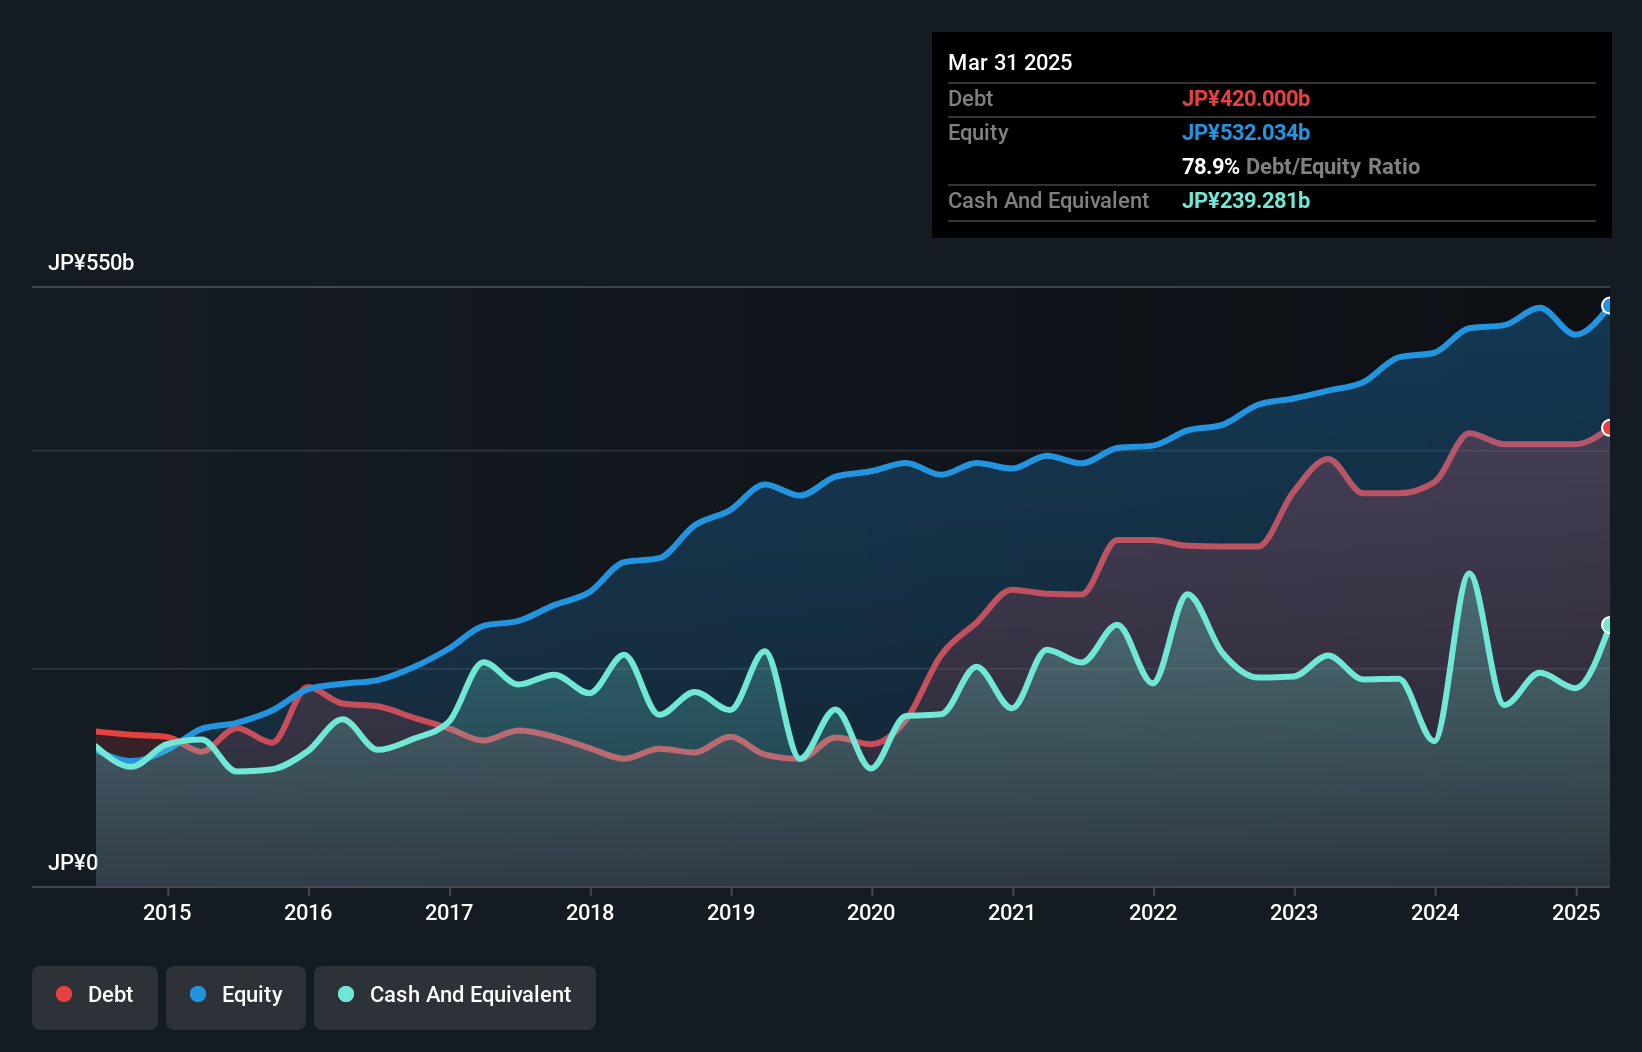1642x1052 pixels.
Task: Click the Mar 31 2025 tooltip date
Action: pyautogui.click(x=1010, y=63)
